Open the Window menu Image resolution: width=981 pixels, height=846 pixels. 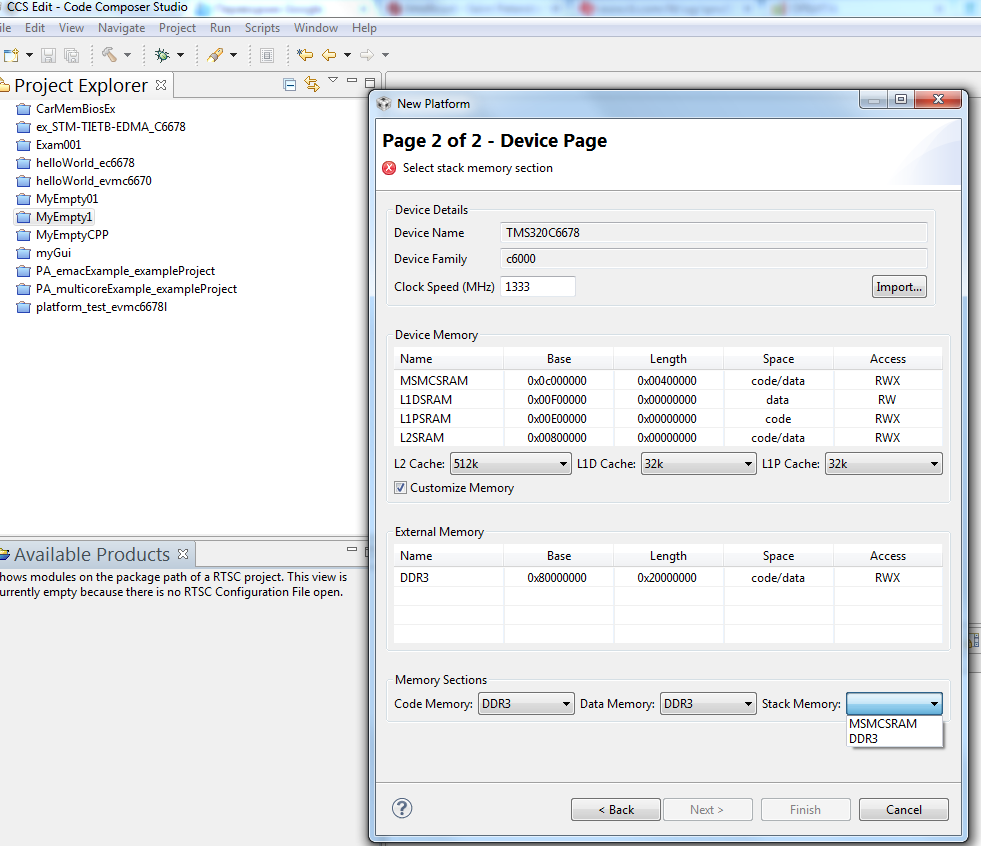point(316,28)
